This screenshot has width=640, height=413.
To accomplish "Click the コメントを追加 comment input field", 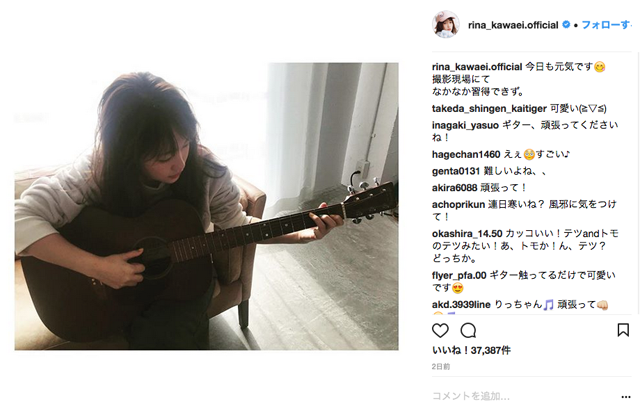I will [x=524, y=396].
